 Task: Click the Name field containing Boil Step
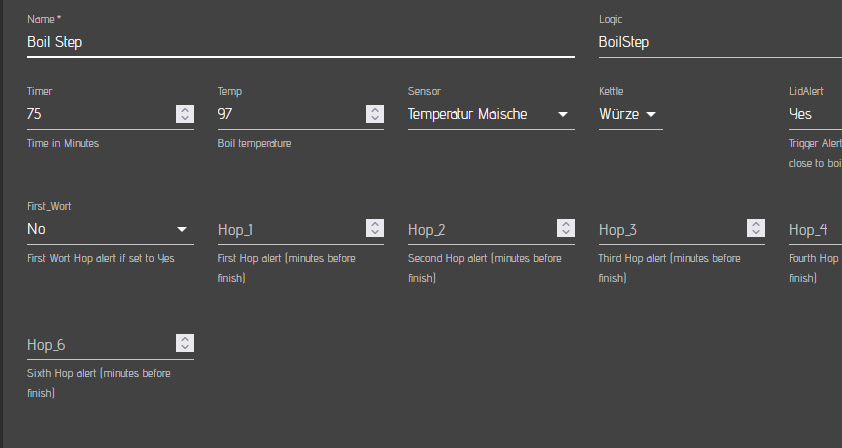click(300, 43)
